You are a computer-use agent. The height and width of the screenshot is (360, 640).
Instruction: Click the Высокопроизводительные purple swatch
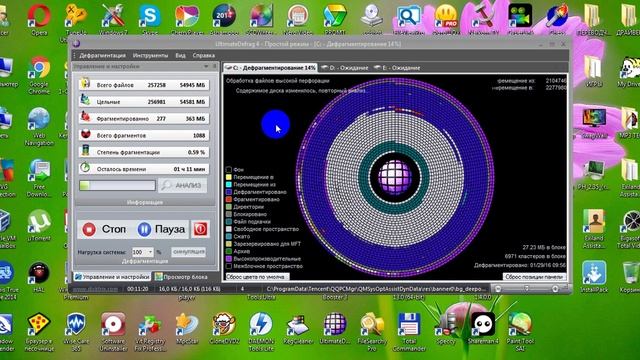pos(229,258)
